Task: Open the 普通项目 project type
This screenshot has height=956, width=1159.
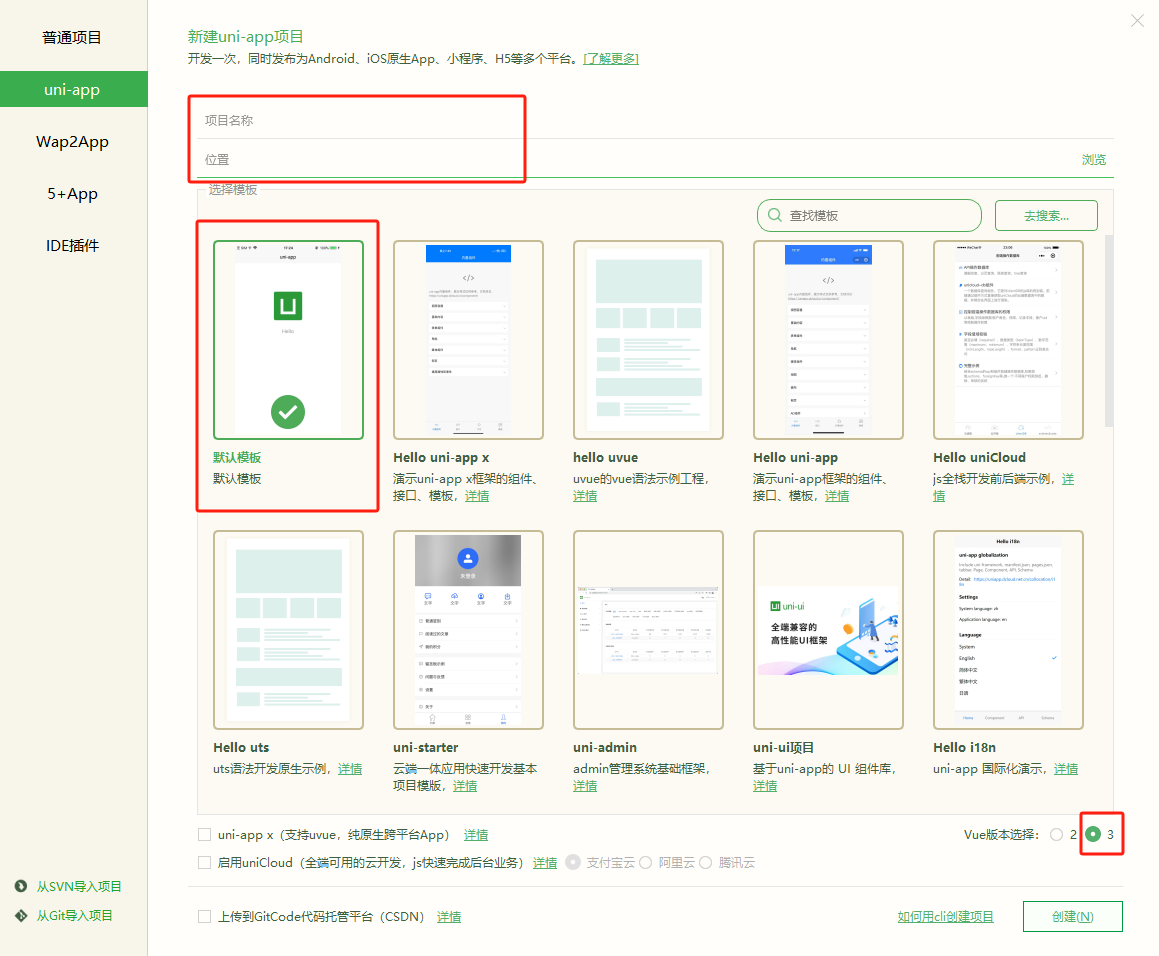Action: click(72, 38)
